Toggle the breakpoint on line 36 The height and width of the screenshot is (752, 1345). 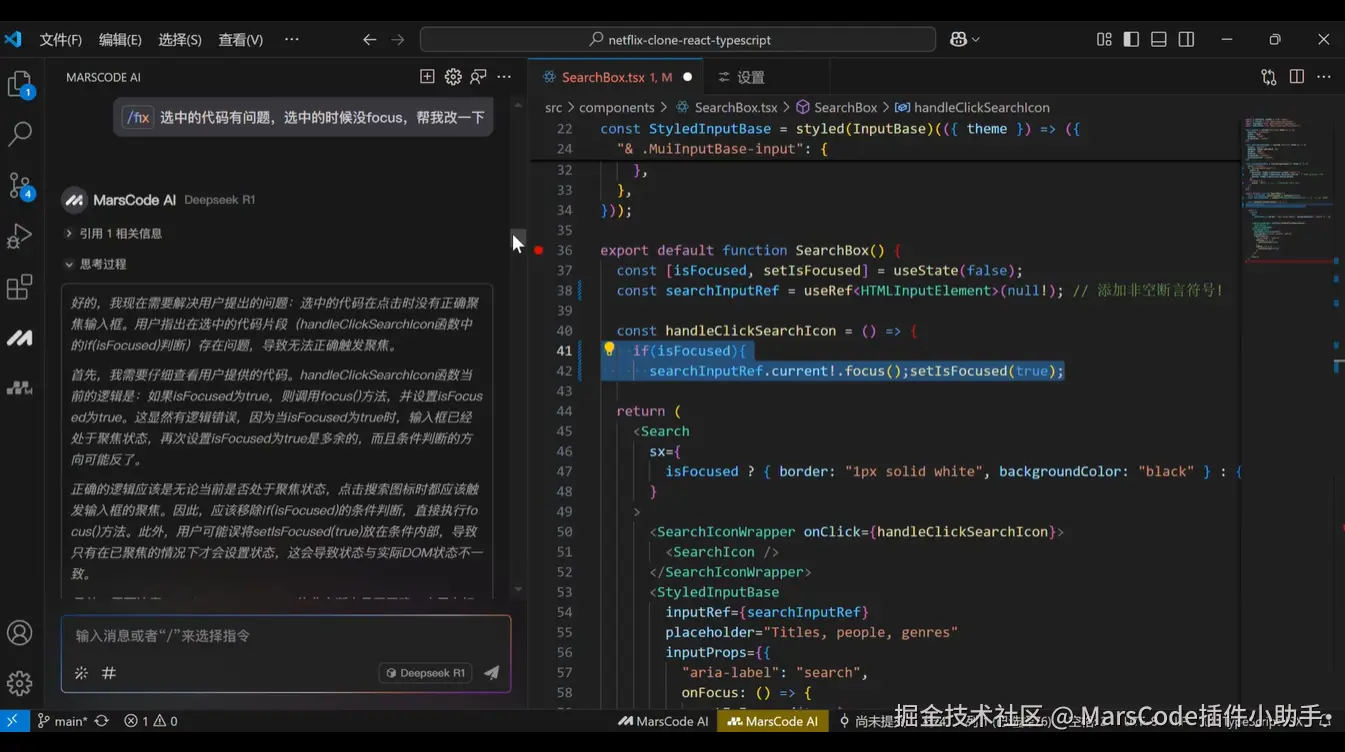click(x=539, y=250)
